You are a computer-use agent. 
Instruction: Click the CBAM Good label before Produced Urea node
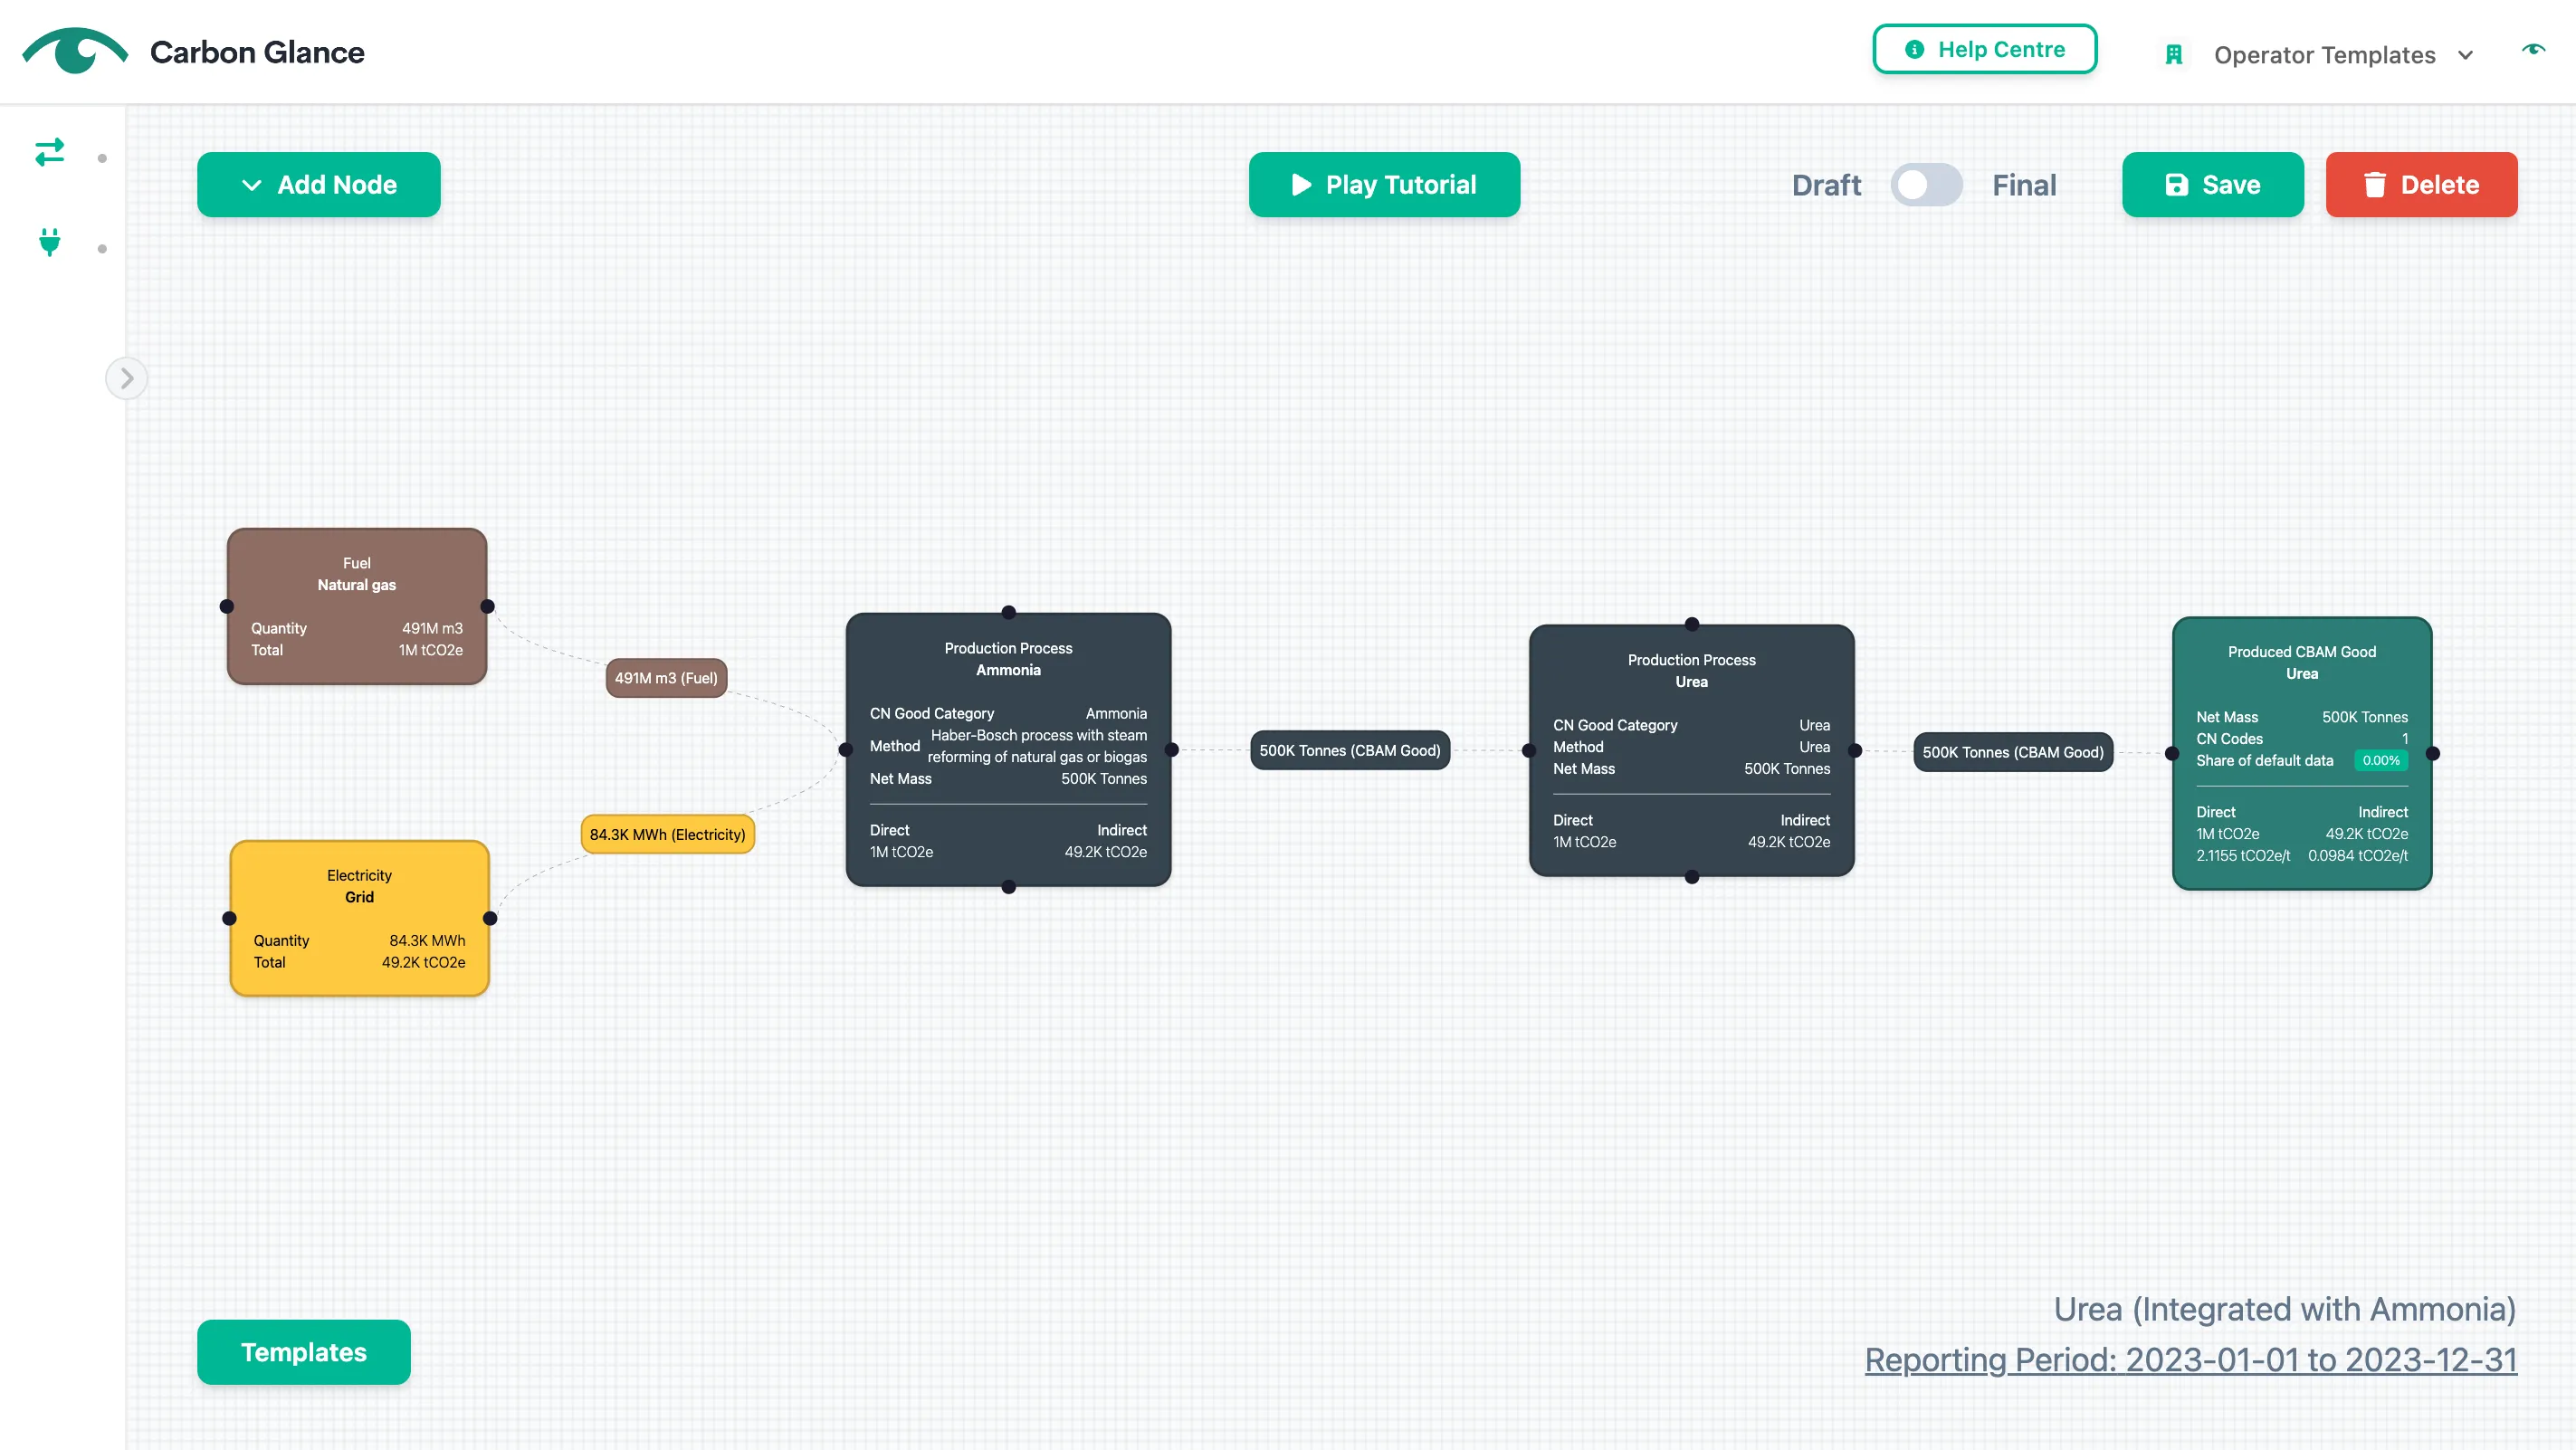coord(2012,751)
